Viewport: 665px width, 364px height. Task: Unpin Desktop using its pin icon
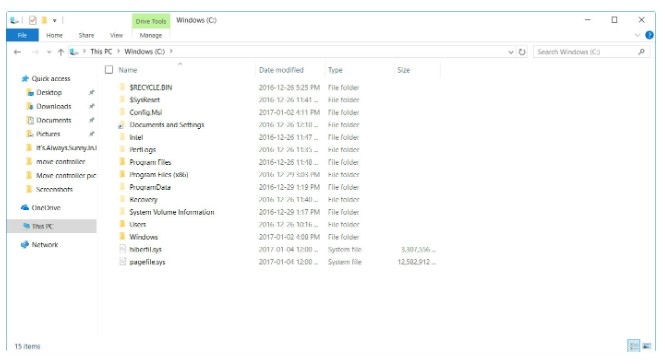coord(91,92)
